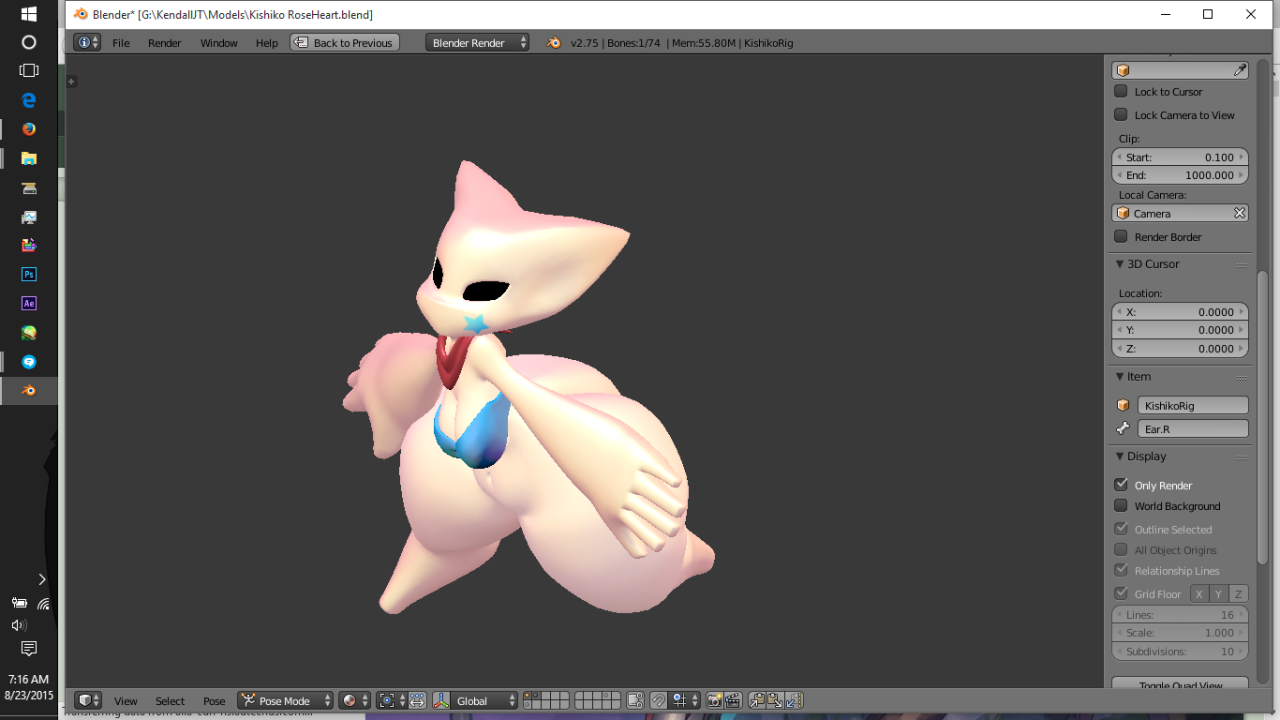
Task: Open Microsoft Edge from the taskbar
Action: tap(29, 100)
